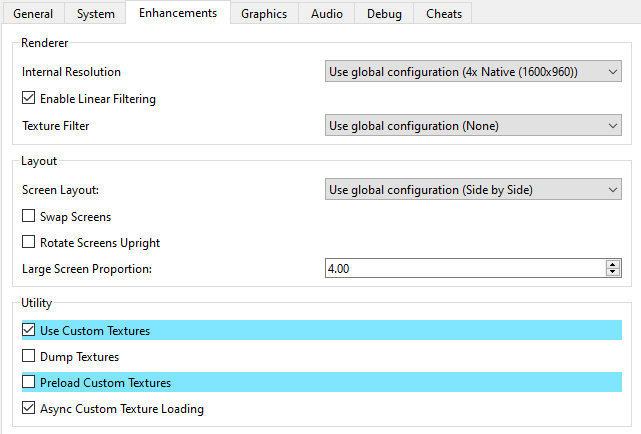
Task: Disable Enable Linear Filtering checkbox
Action: tap(29, 98)
